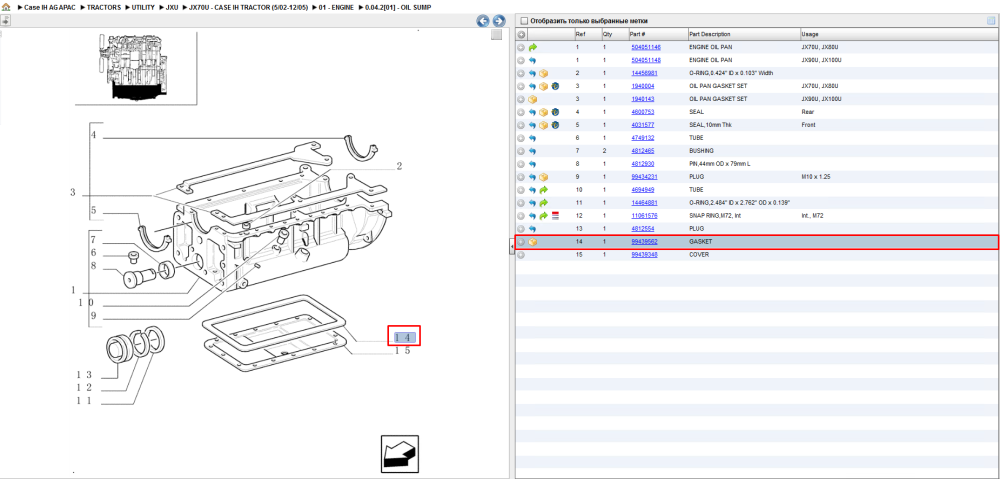
Task: Toggle plus circle for COVER row
Action: (x=521, y=255)
